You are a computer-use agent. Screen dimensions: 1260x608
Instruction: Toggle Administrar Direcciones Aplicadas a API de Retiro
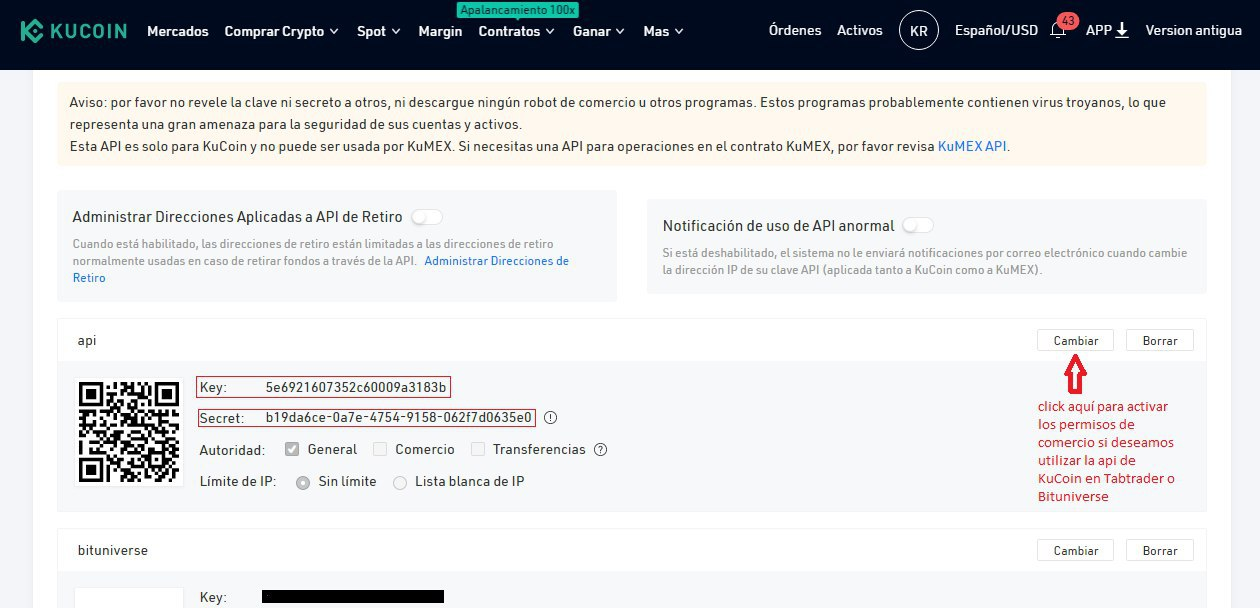click(x=426, y=217)
